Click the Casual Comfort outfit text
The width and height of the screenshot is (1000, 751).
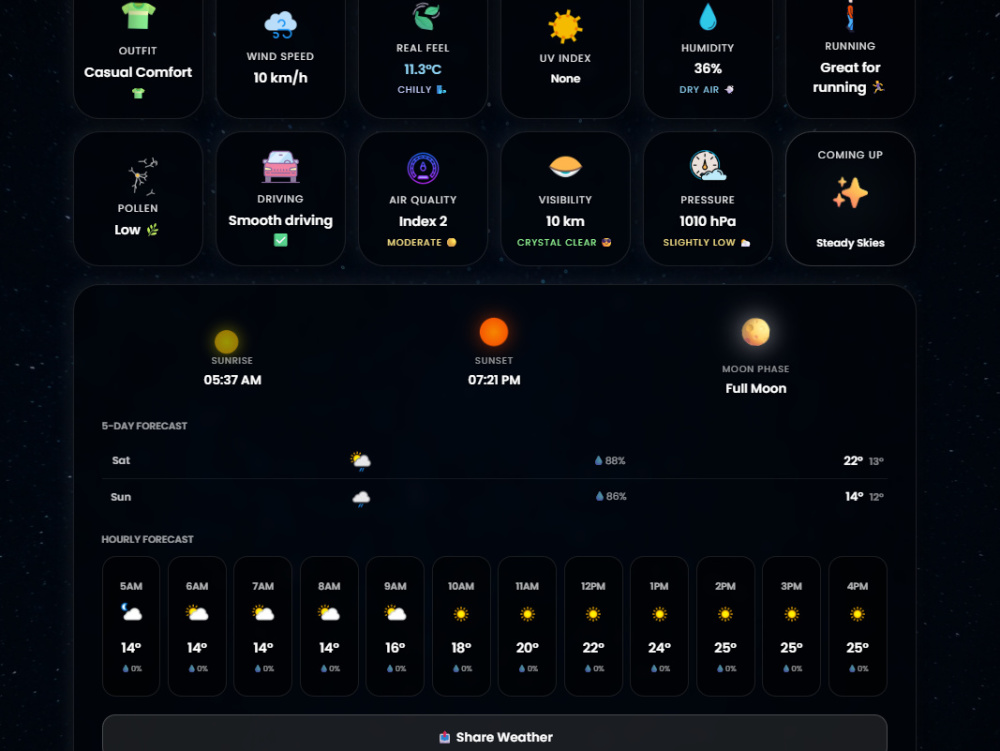tap(138, 72)
